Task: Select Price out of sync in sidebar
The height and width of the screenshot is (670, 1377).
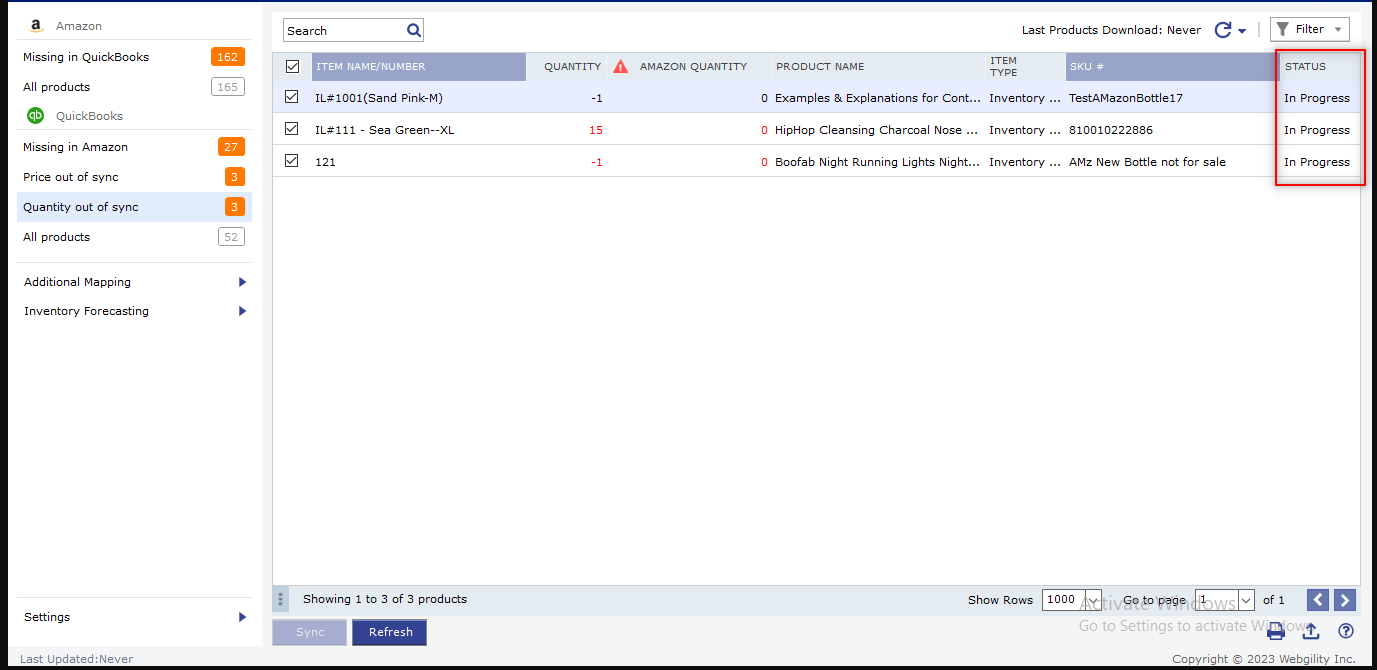Action: pos(71,177)
